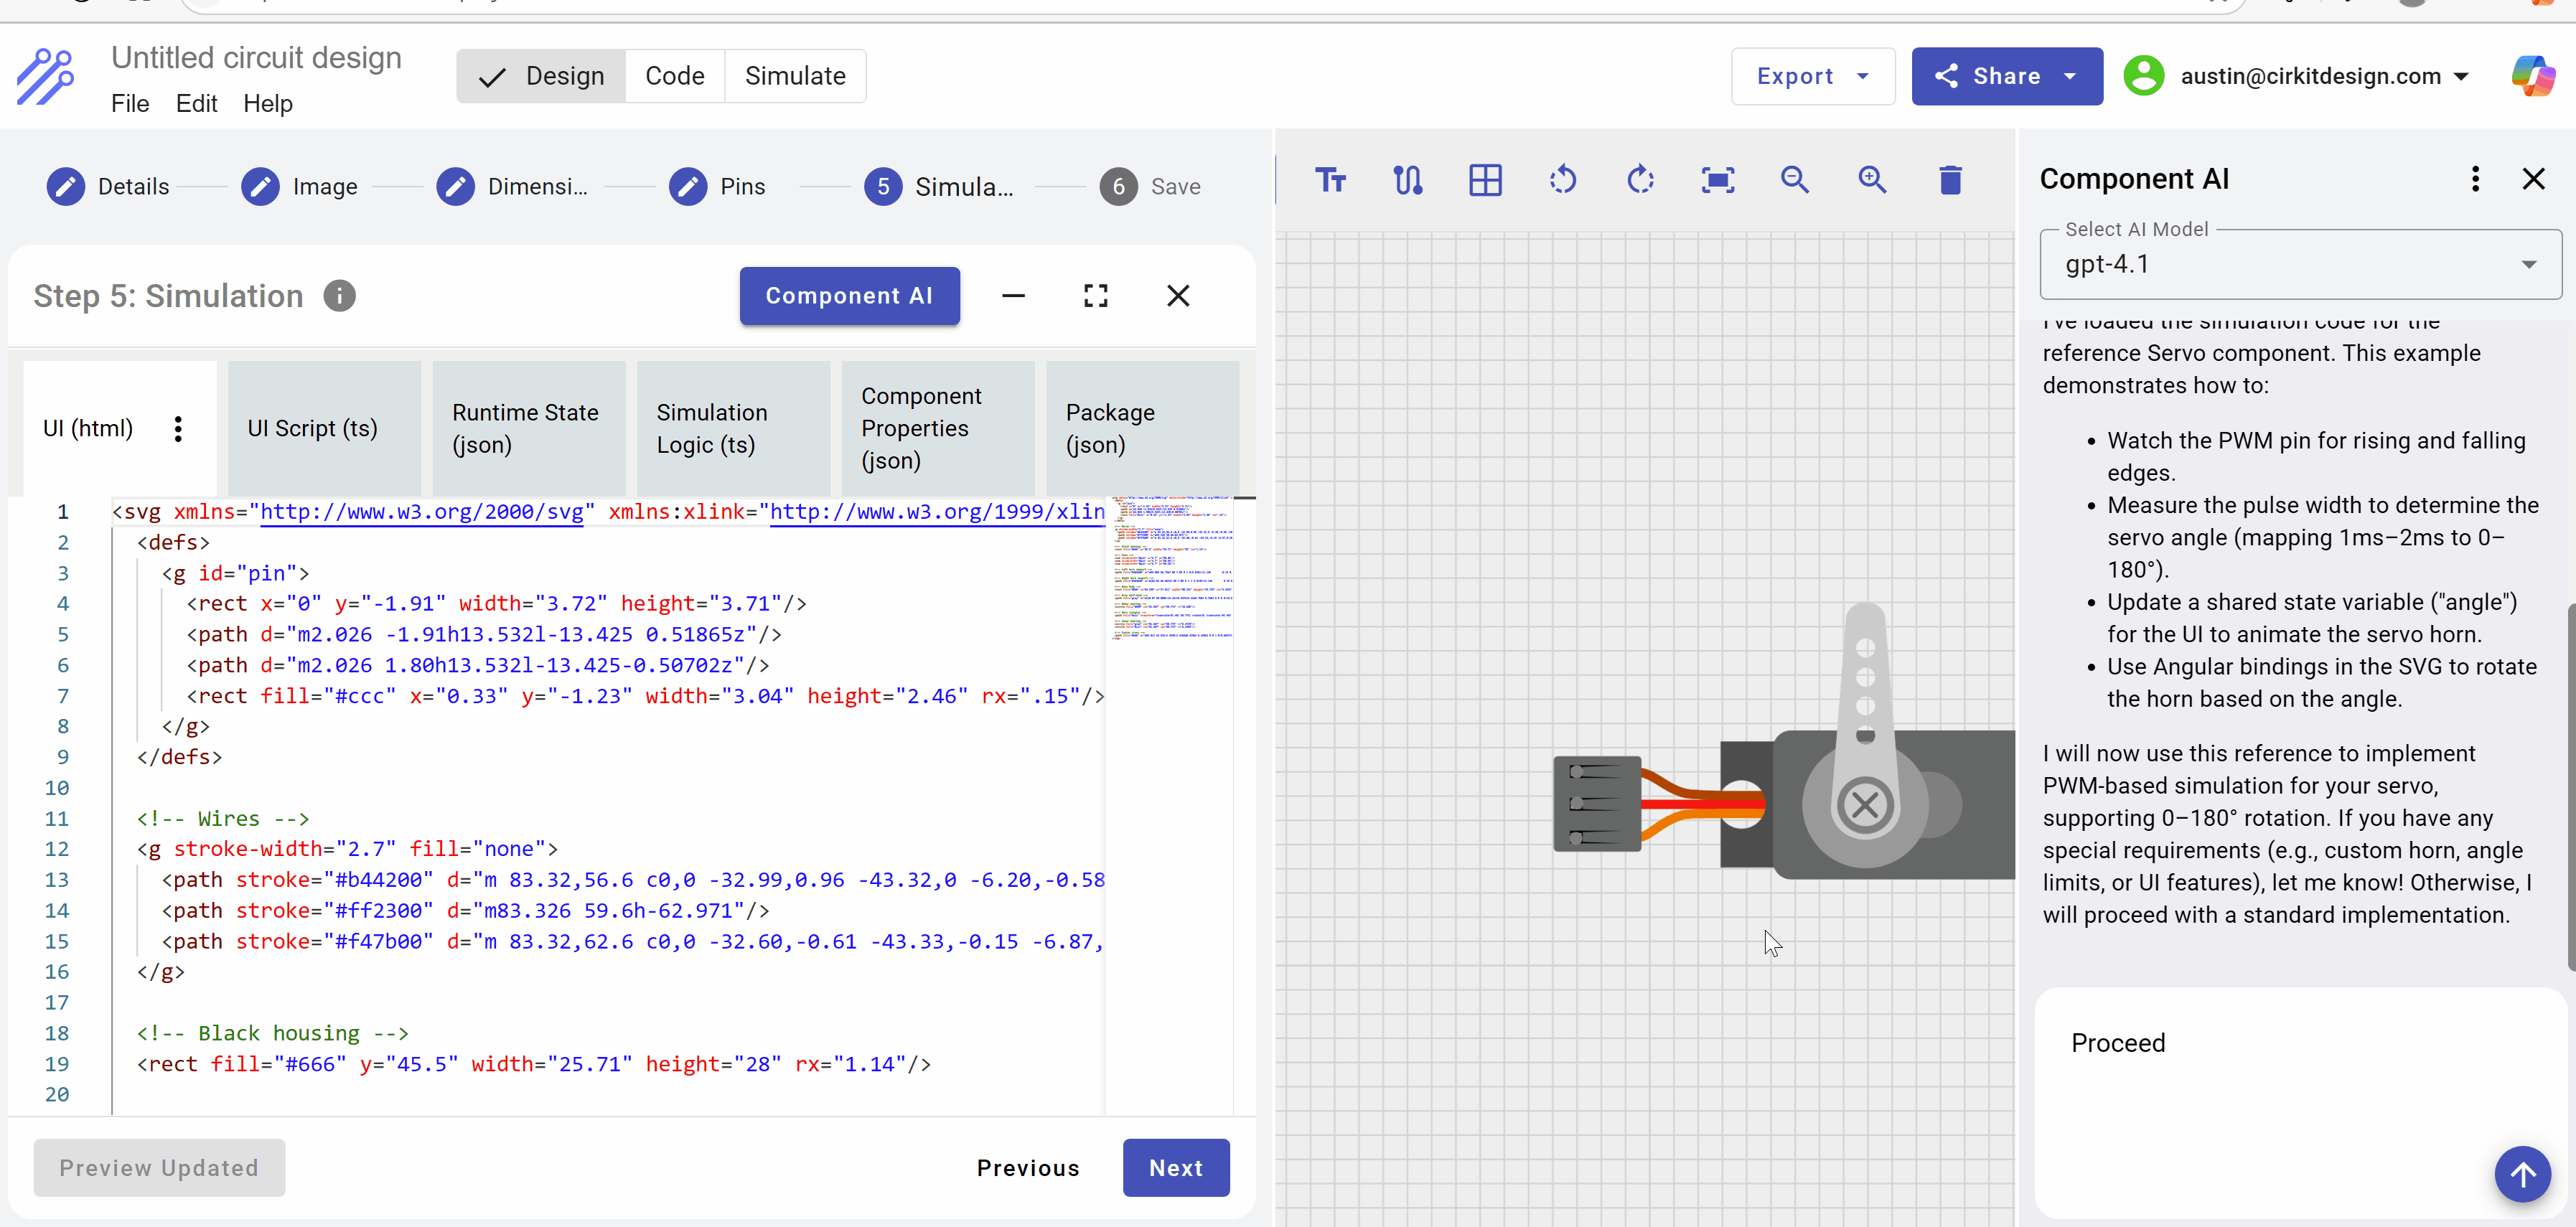Click the "<!-- Wires -->" comment line
The width and height of the screenshot is (2576, 1227).
(223, 819)
